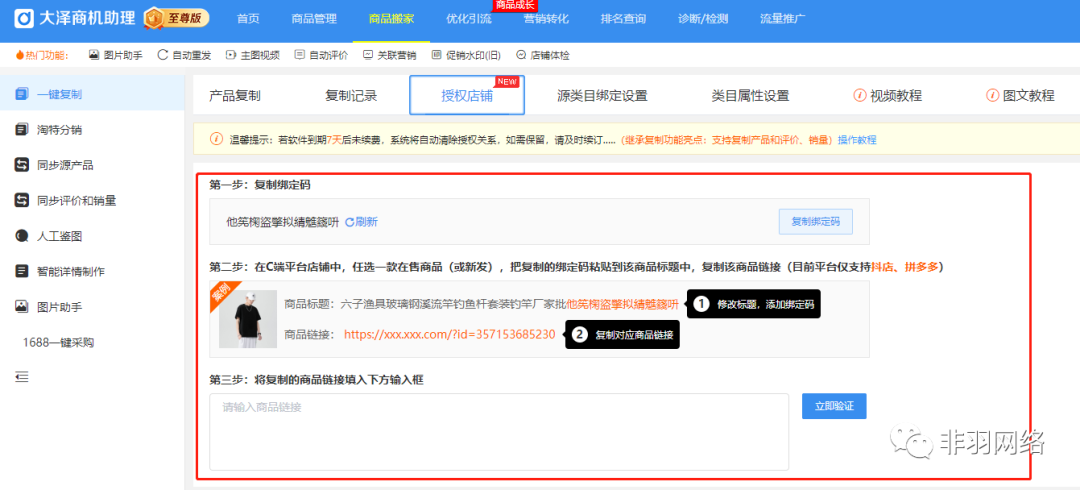This screenshot has height=490, width=1080.
Task: Switch to the 产品复制 tab
Action: 235,96
